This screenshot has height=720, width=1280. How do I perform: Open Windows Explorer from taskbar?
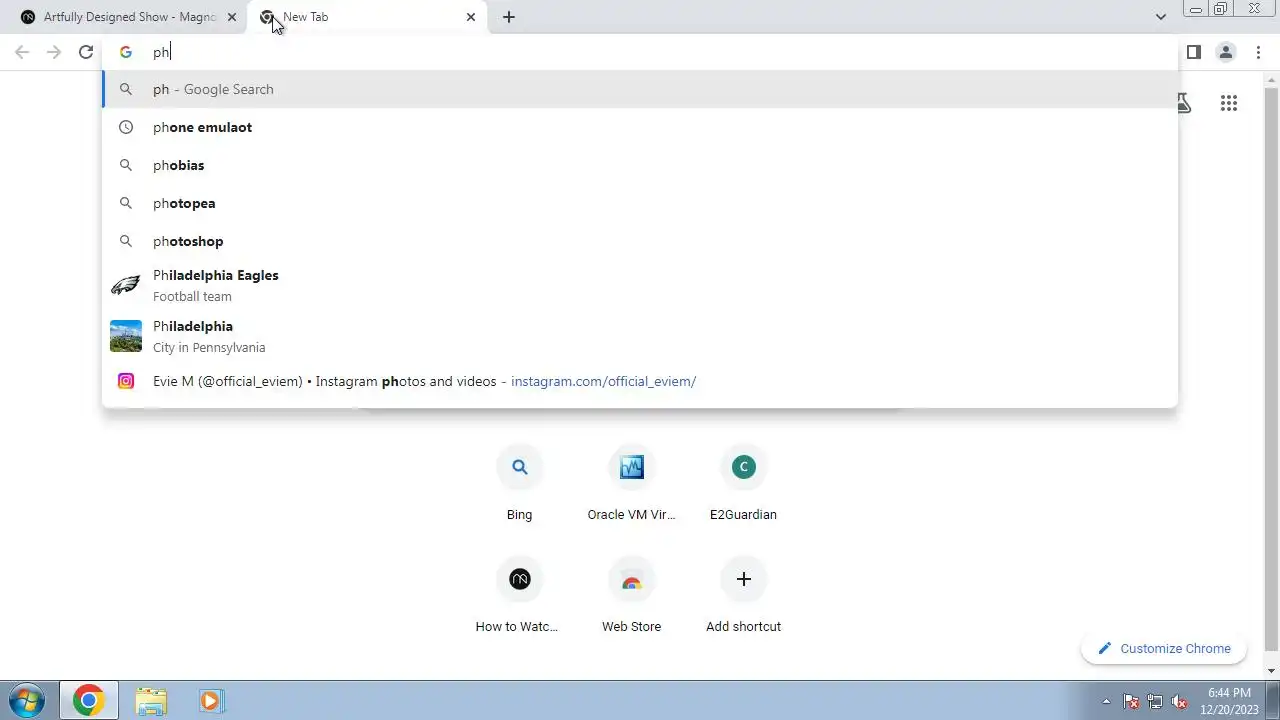[x=151, y=701]
